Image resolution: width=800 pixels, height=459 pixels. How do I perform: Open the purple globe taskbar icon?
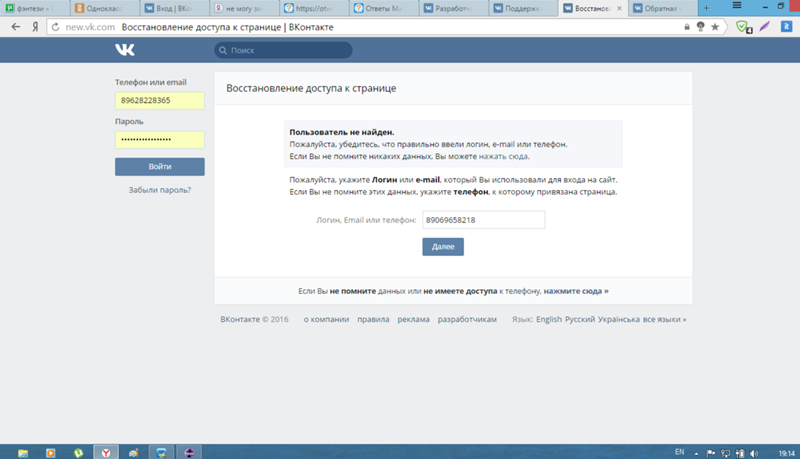click(x=189, y=452)
